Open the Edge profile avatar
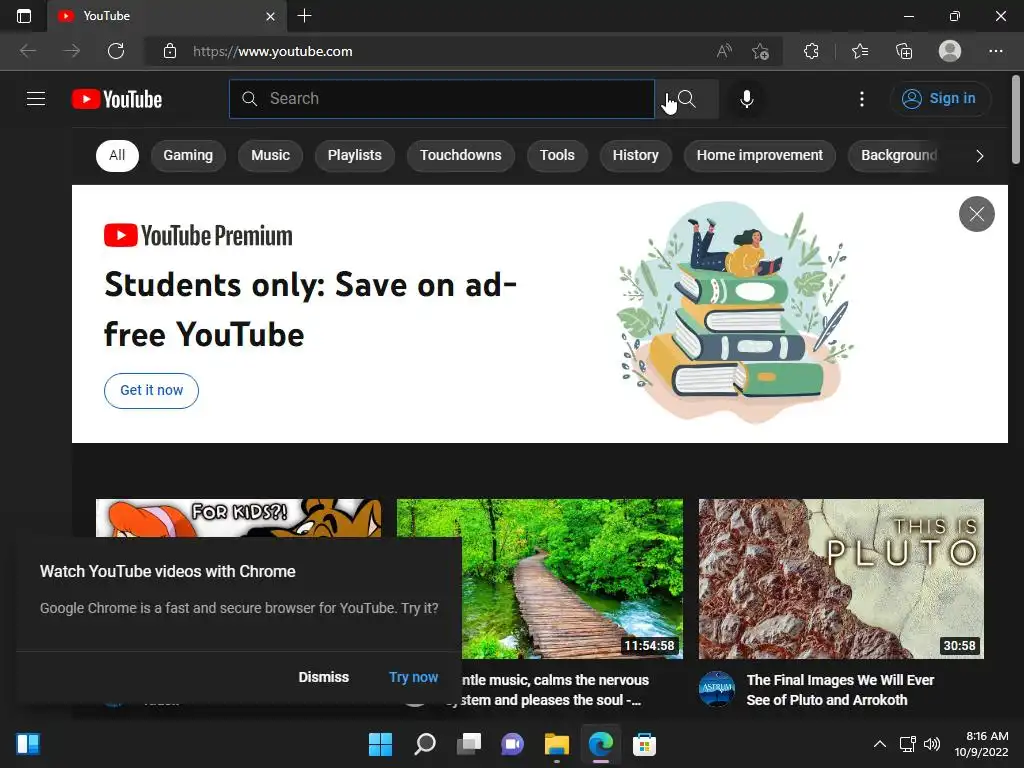The width and height of the screenshot is (1024, 768). pos(950,51)
